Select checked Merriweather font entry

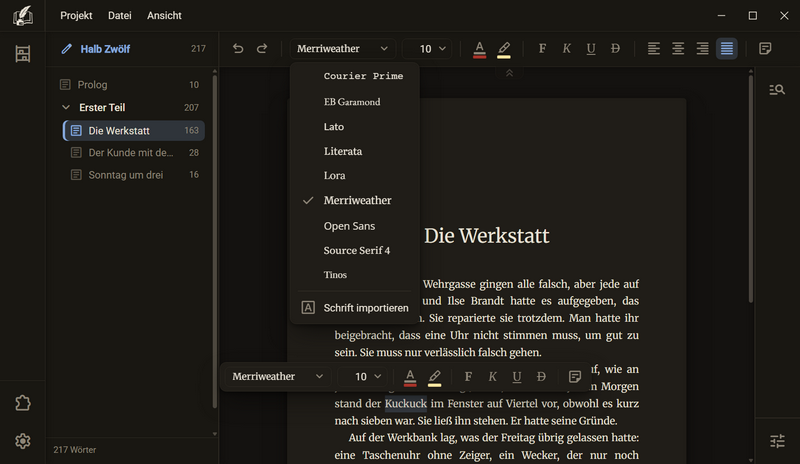click(355, 200)
